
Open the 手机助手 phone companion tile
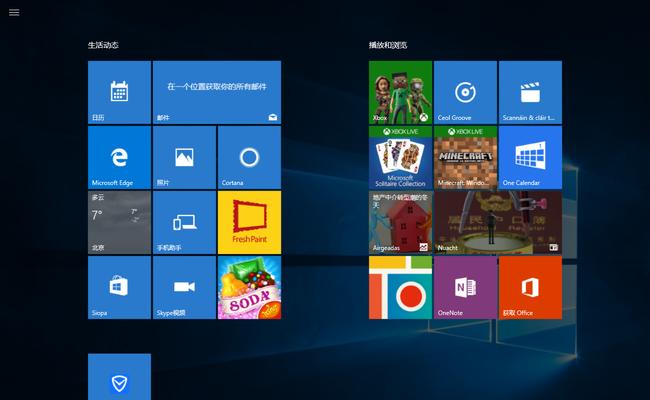click(184, 223)
